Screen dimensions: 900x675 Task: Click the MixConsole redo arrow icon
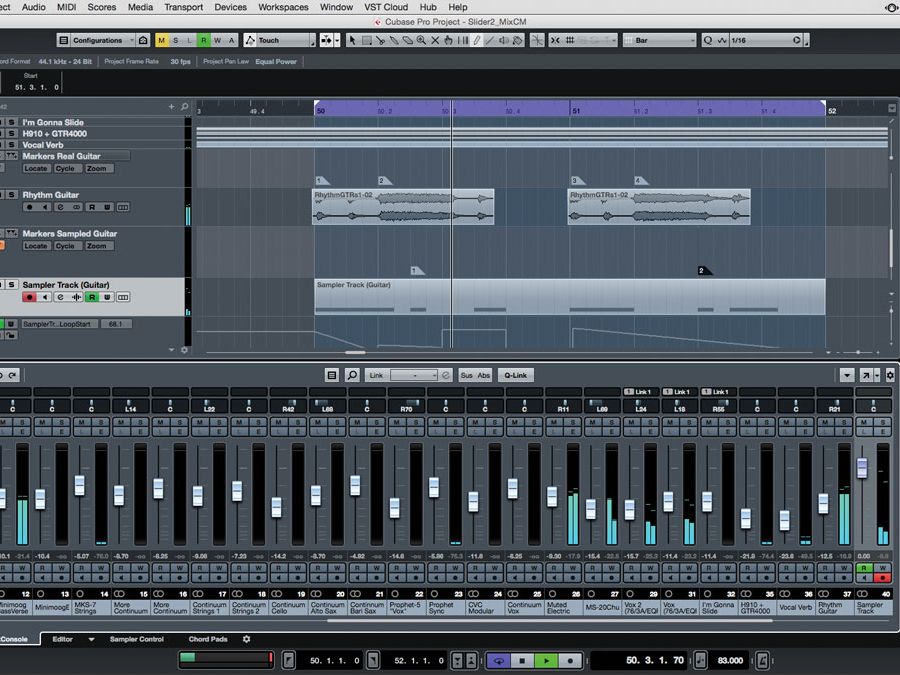tap(13, 375)
